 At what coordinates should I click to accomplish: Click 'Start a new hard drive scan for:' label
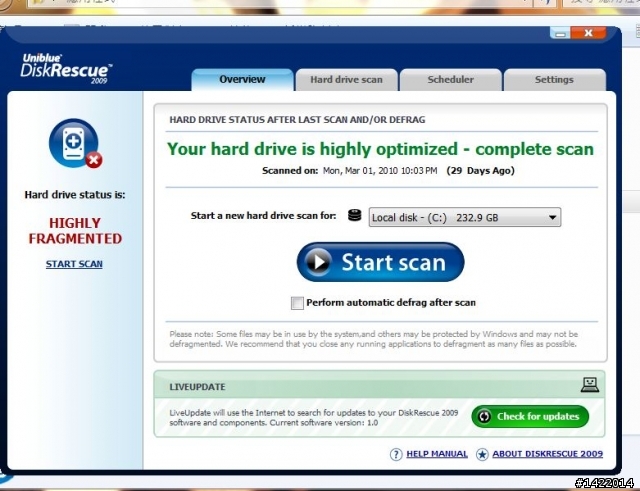pos(263,216)
